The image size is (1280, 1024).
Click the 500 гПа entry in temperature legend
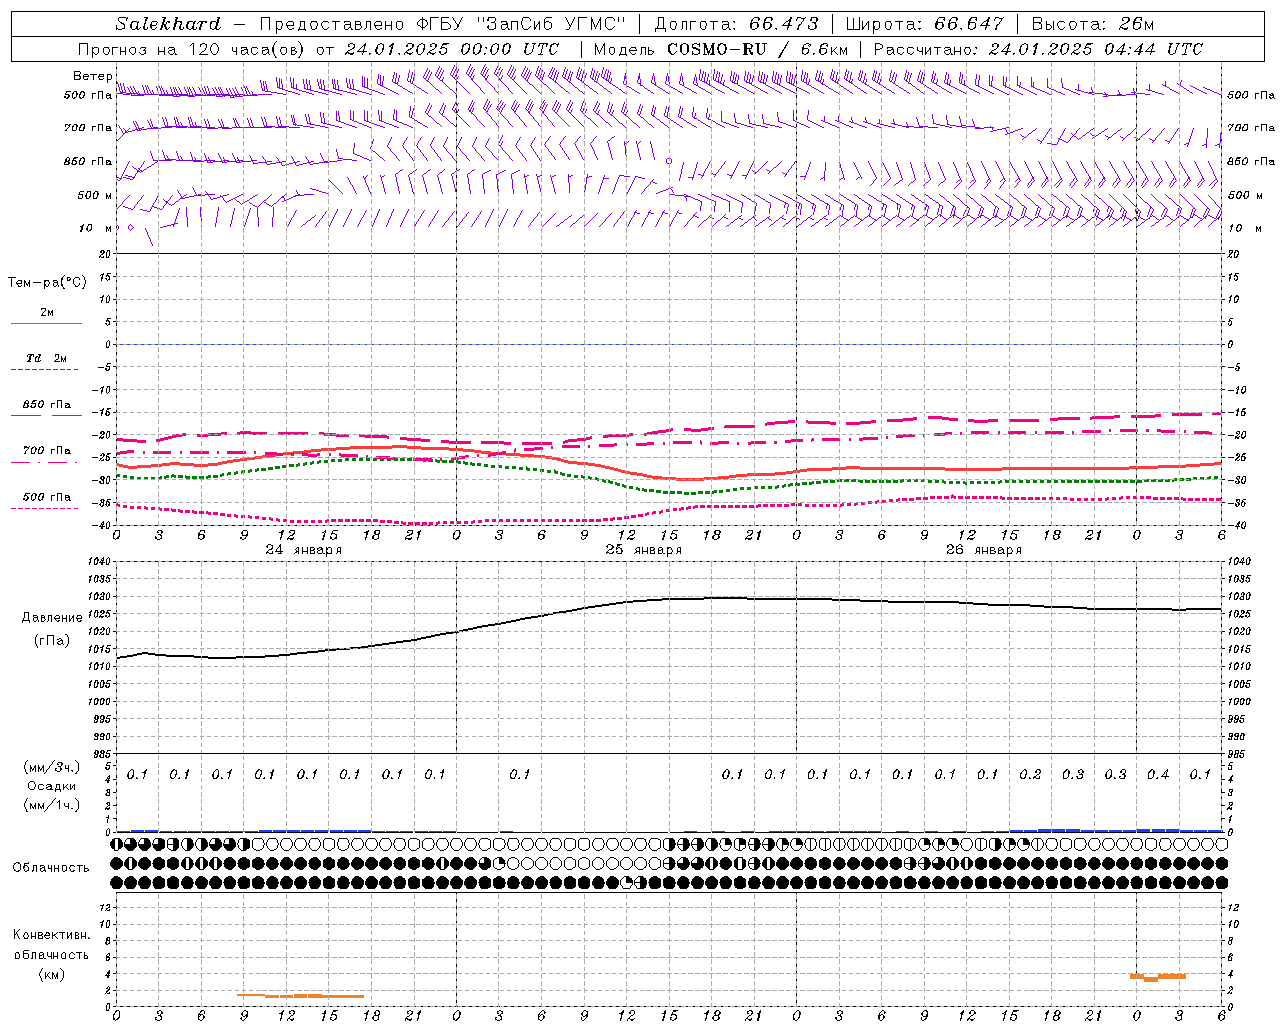point(47,497)
